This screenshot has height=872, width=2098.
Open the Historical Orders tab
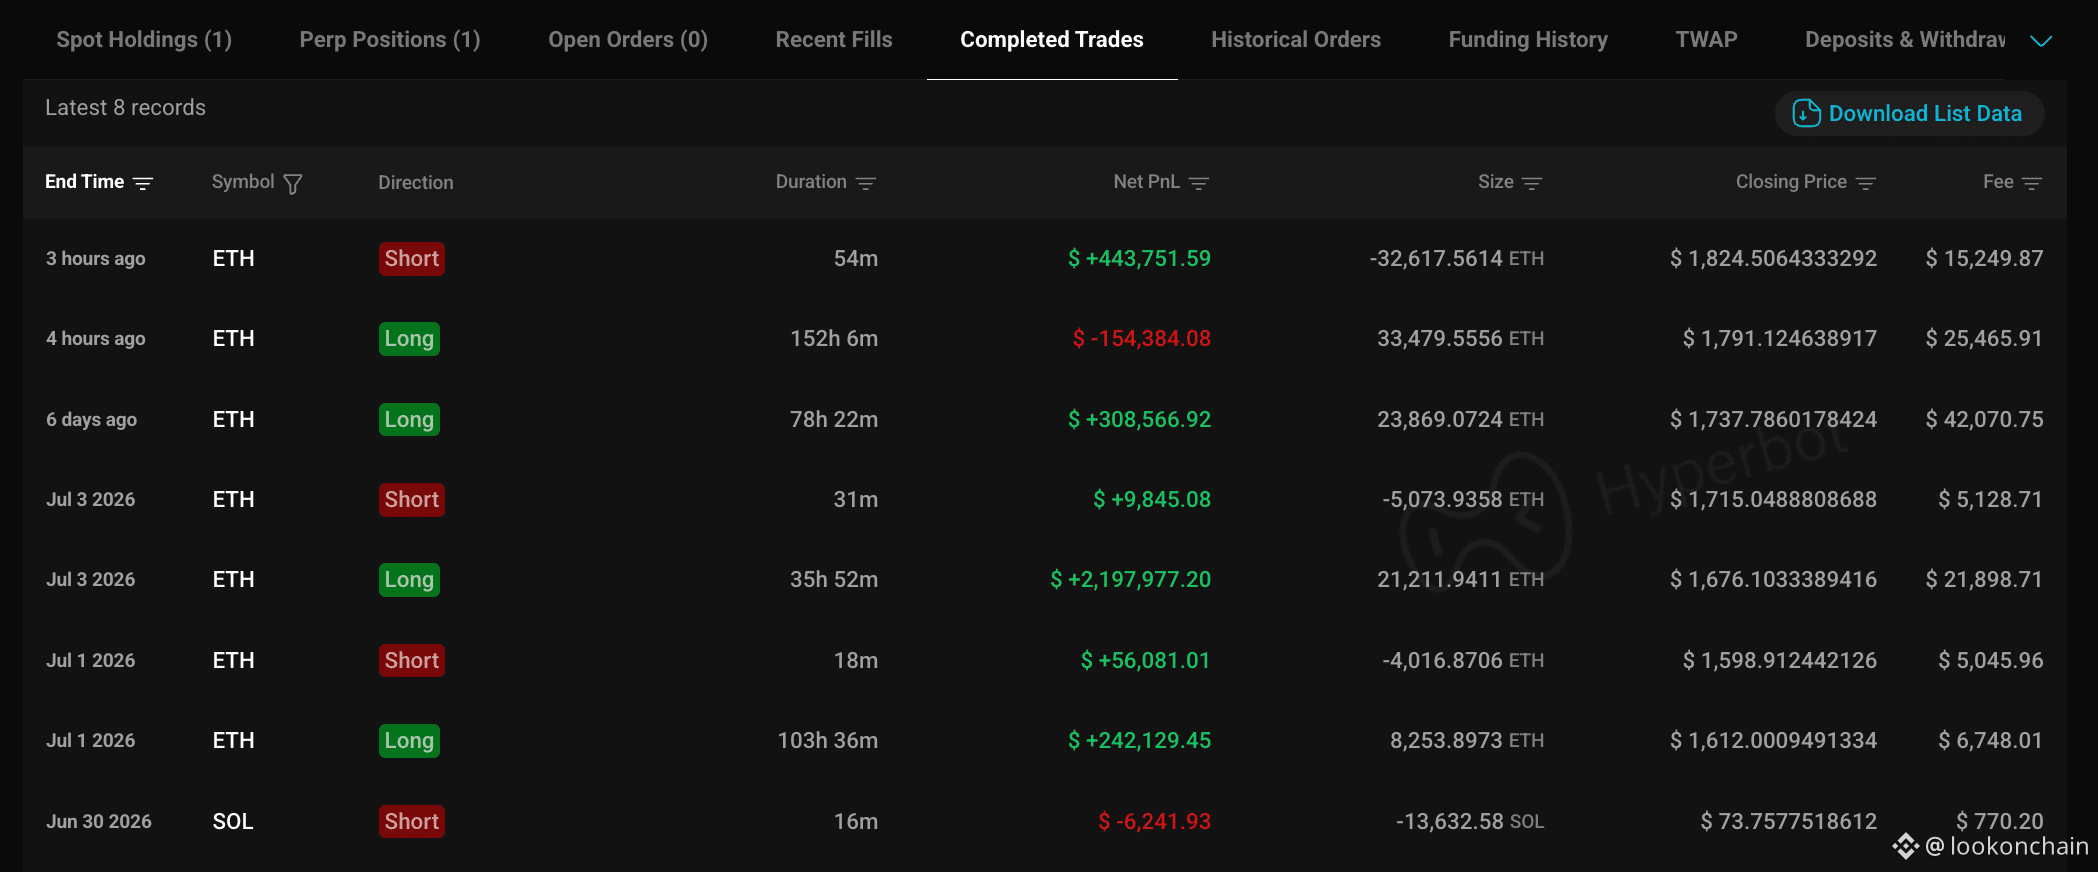pos(1296,39)
